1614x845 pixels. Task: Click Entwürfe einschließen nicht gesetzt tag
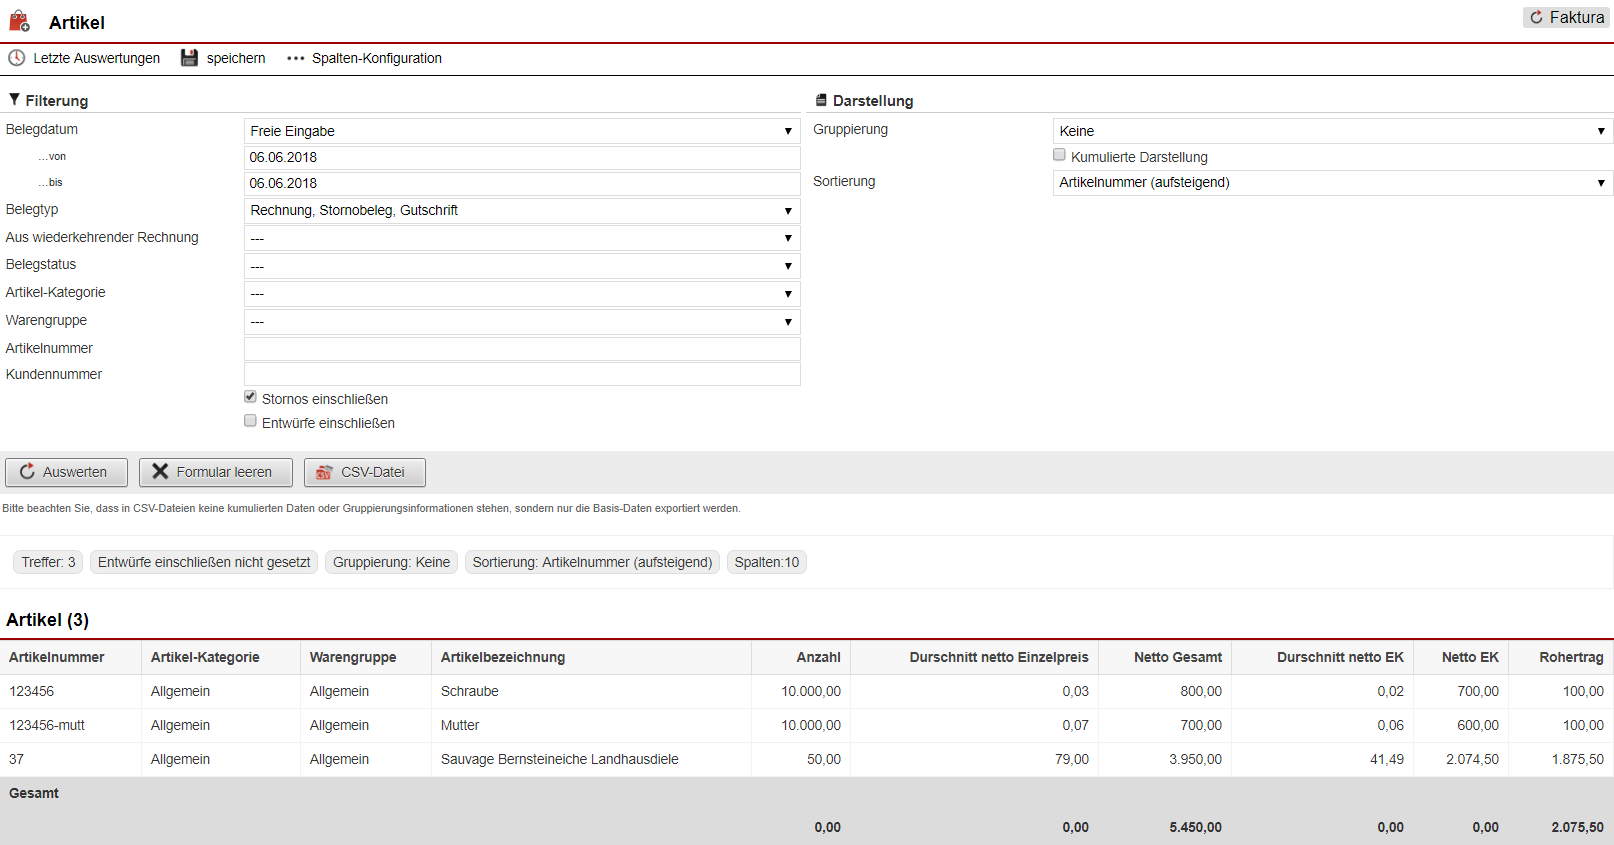(x=204, y=562)
